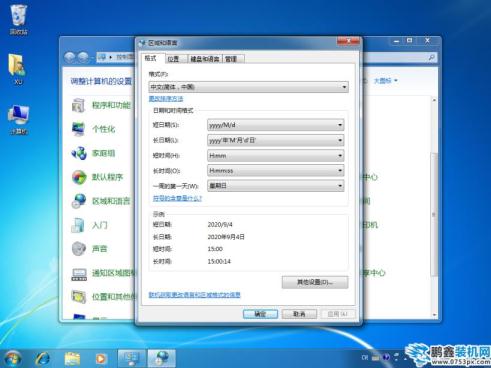Open the Windows Start menu orb

click(13, 359)
